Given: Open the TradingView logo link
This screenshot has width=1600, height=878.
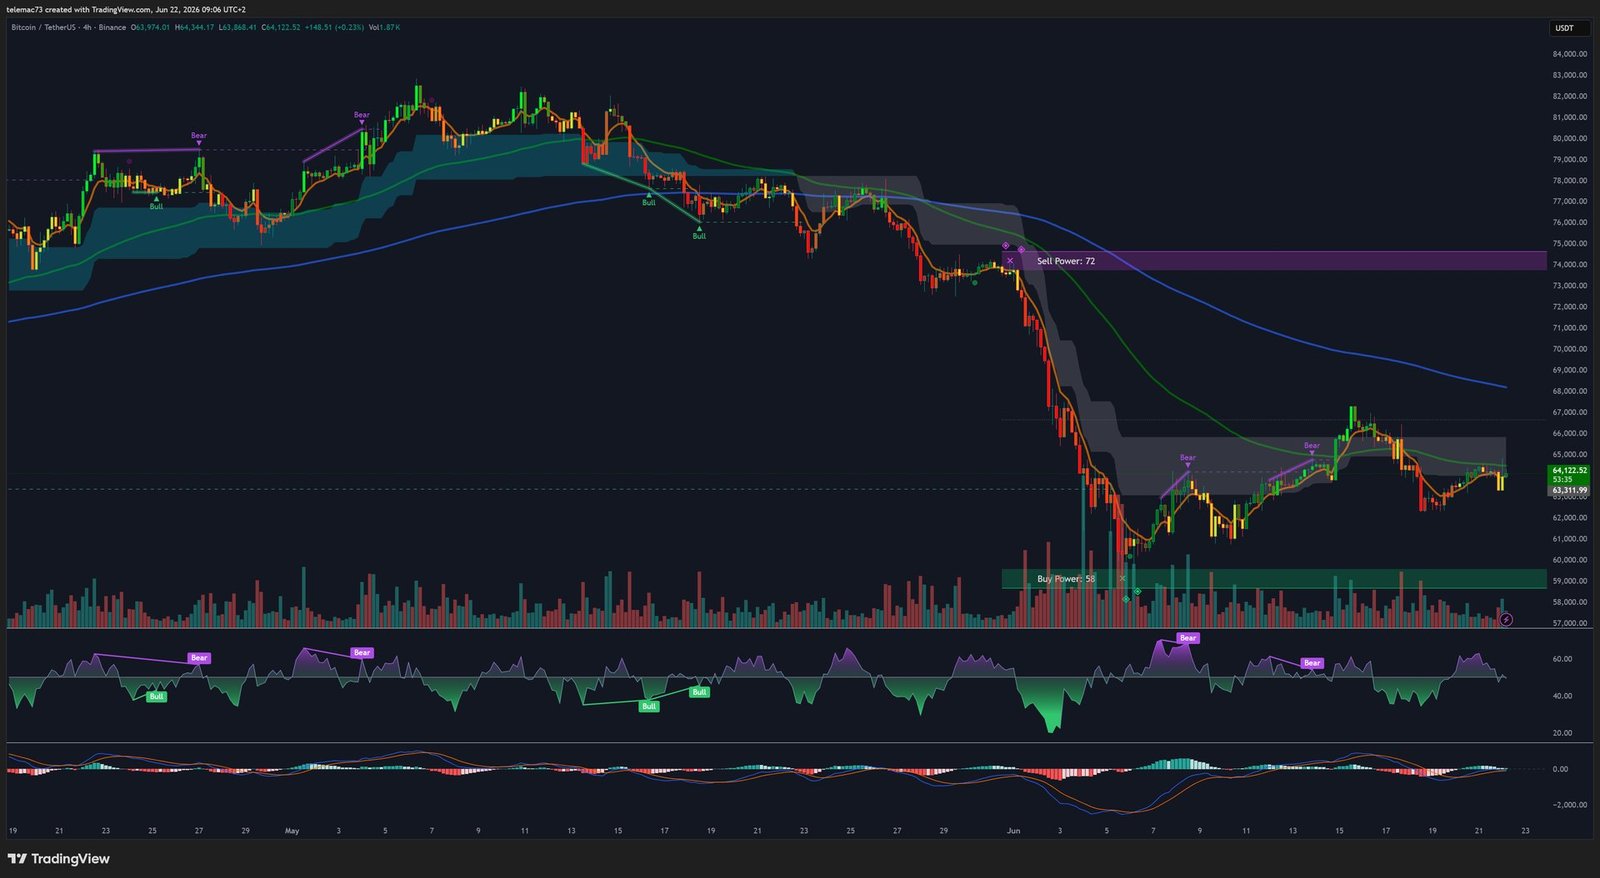Looking at the screenshot, I should 58,859.
